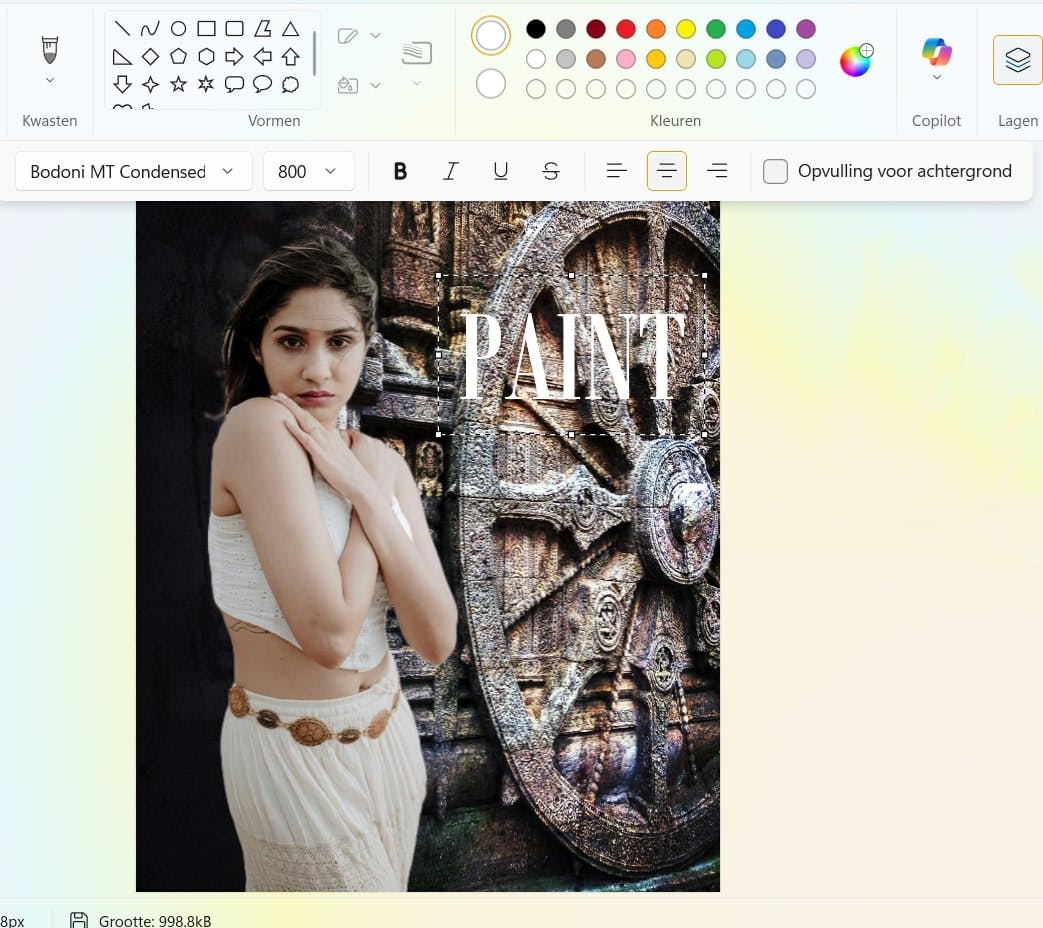Click the shapes gallery scrollbar

coord(314,53)
